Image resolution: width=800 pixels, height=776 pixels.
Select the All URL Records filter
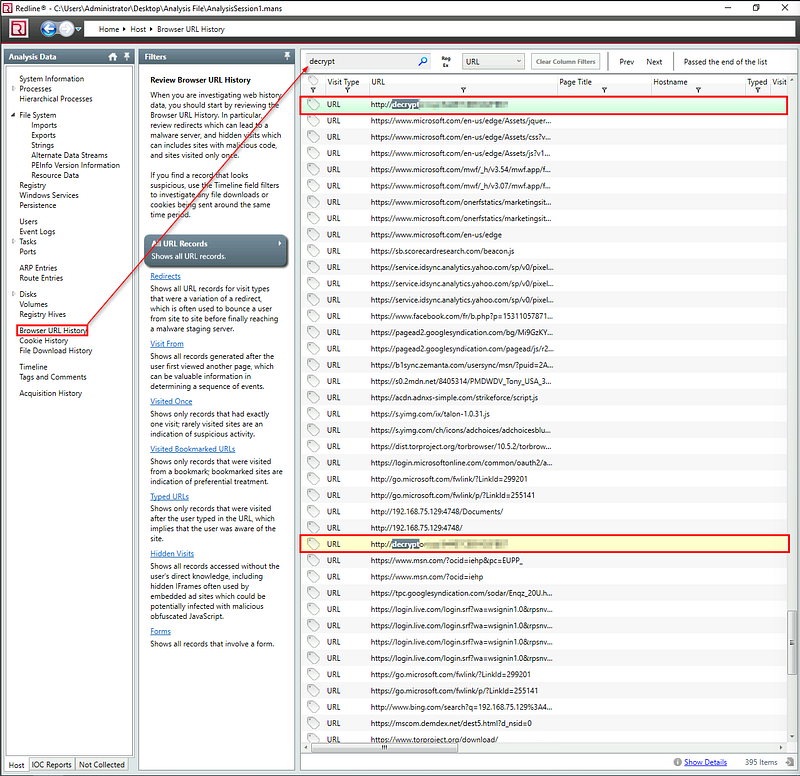pyautogui.click(x=216, y=250)
